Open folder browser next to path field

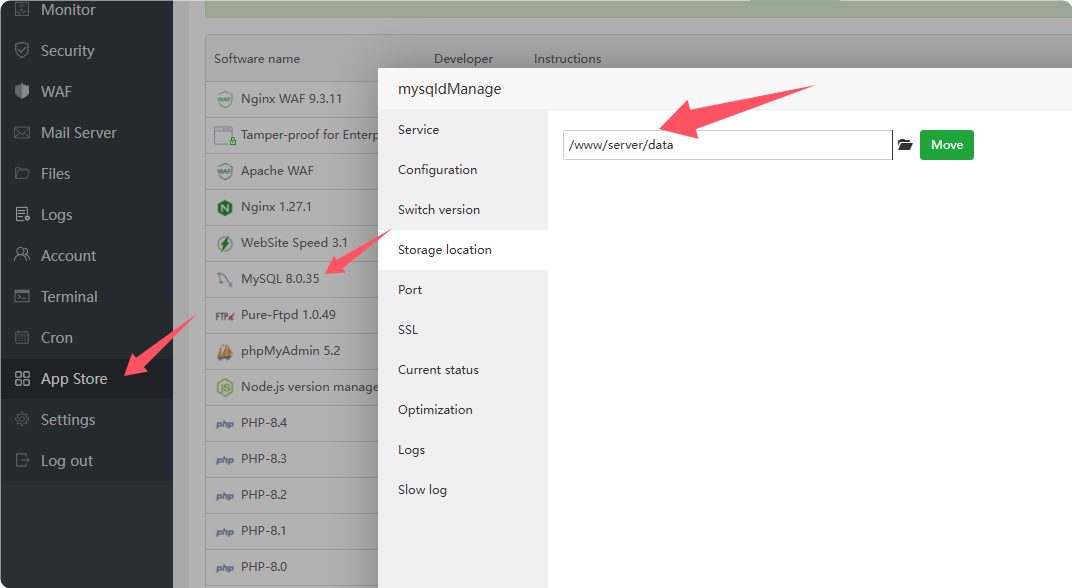pos(905,145)
